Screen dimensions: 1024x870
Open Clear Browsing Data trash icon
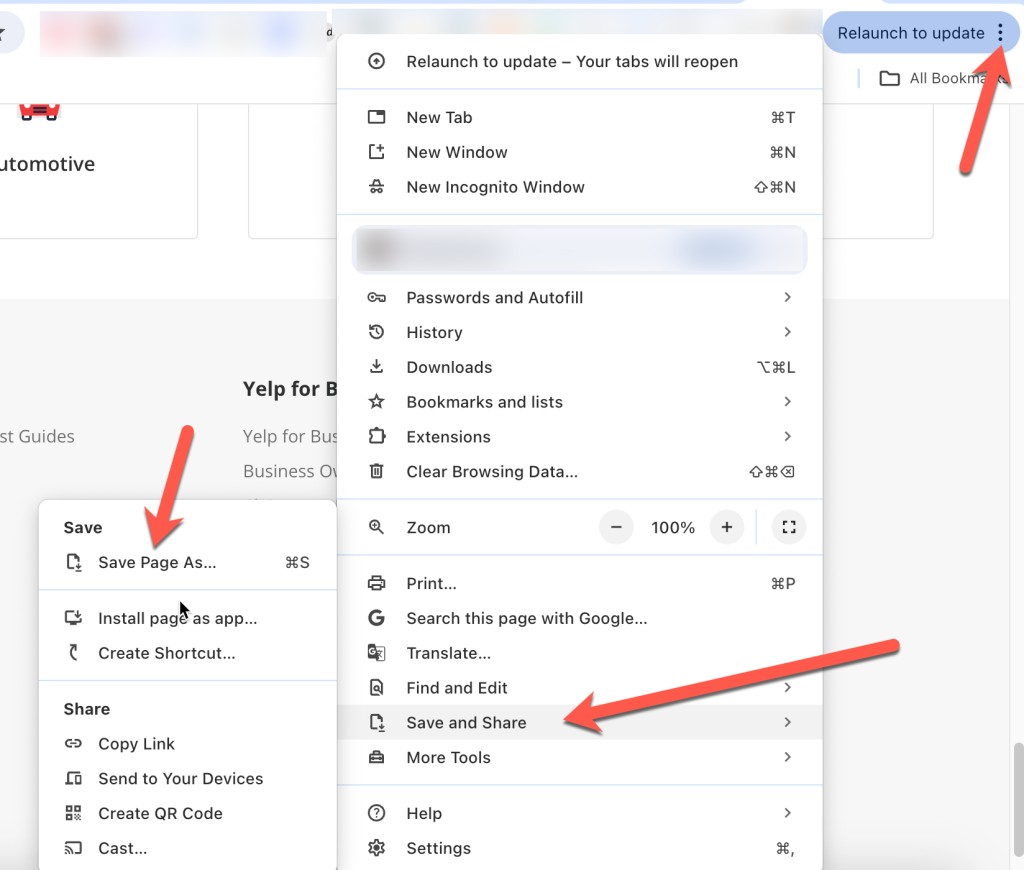[377, 472]
